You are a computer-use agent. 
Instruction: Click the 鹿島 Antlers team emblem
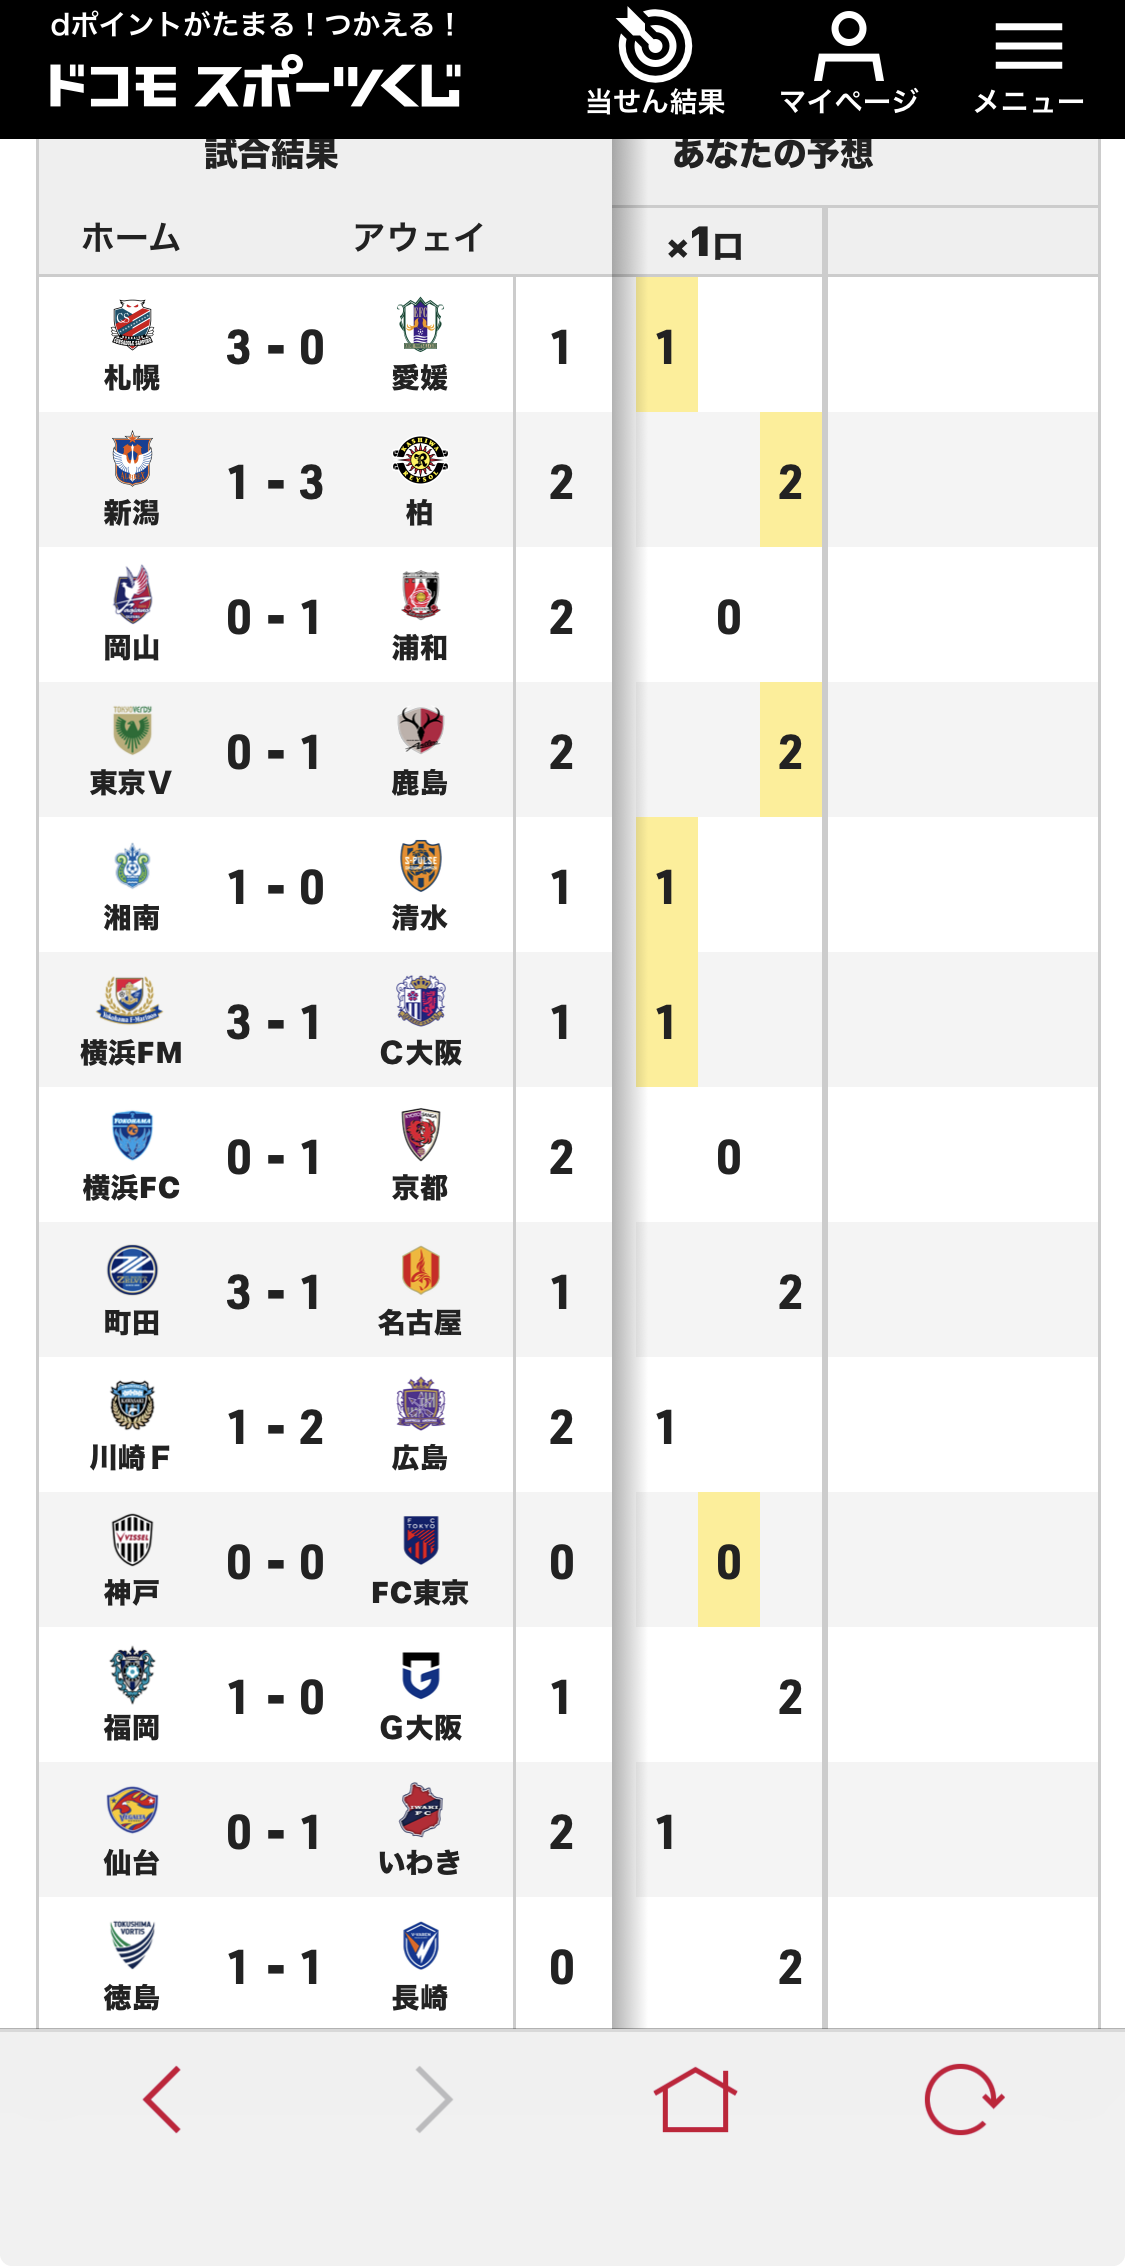tap(420, 731)
